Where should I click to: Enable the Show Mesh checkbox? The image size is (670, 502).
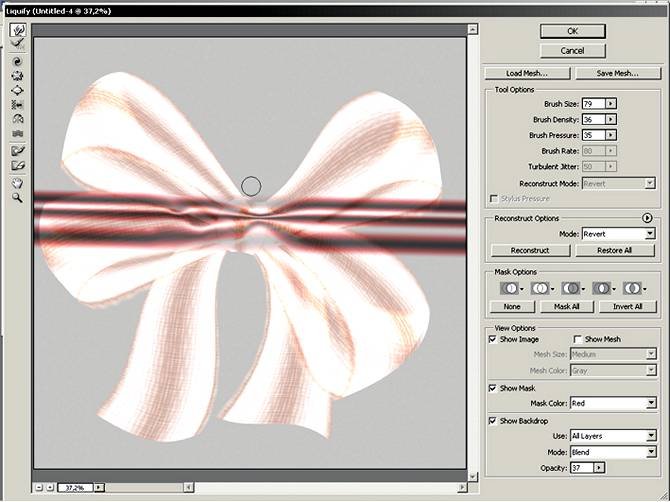577,339
